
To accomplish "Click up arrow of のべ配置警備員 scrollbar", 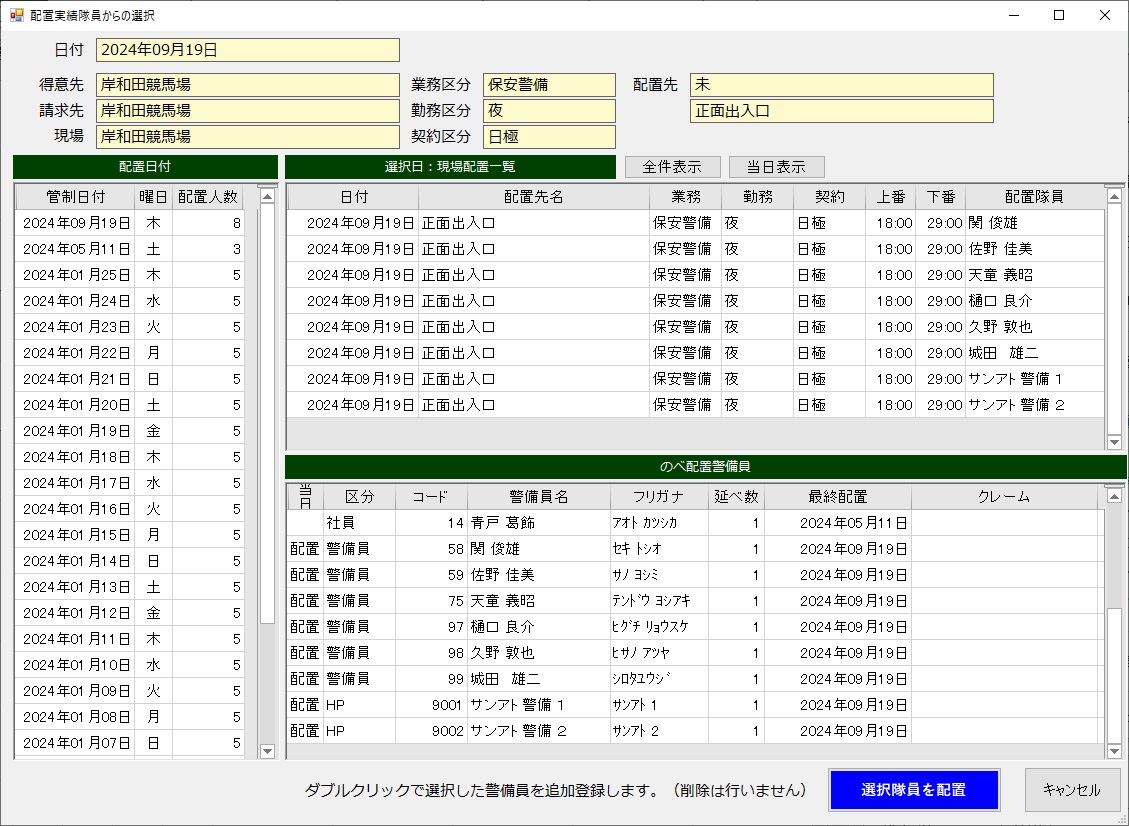I will click(x=1114, y=496).
